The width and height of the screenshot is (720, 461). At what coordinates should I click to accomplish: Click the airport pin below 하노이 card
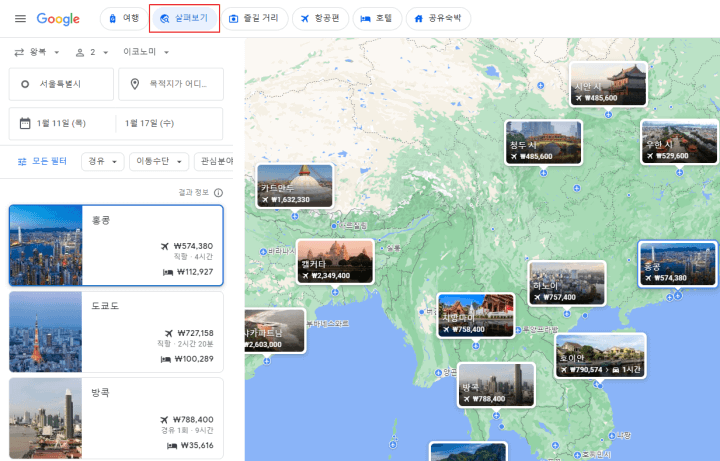pos(567,314)
